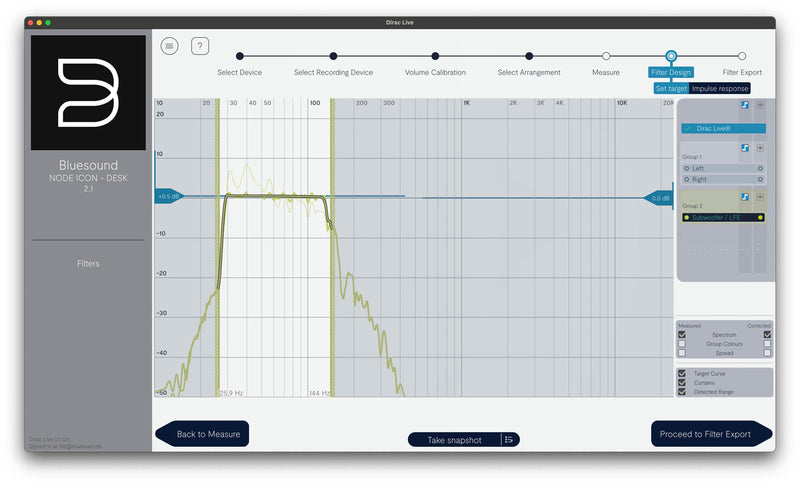Click circle at right of Right channel
The width and height of the screenshot is (800, 484).
click(x=760, y=180)
